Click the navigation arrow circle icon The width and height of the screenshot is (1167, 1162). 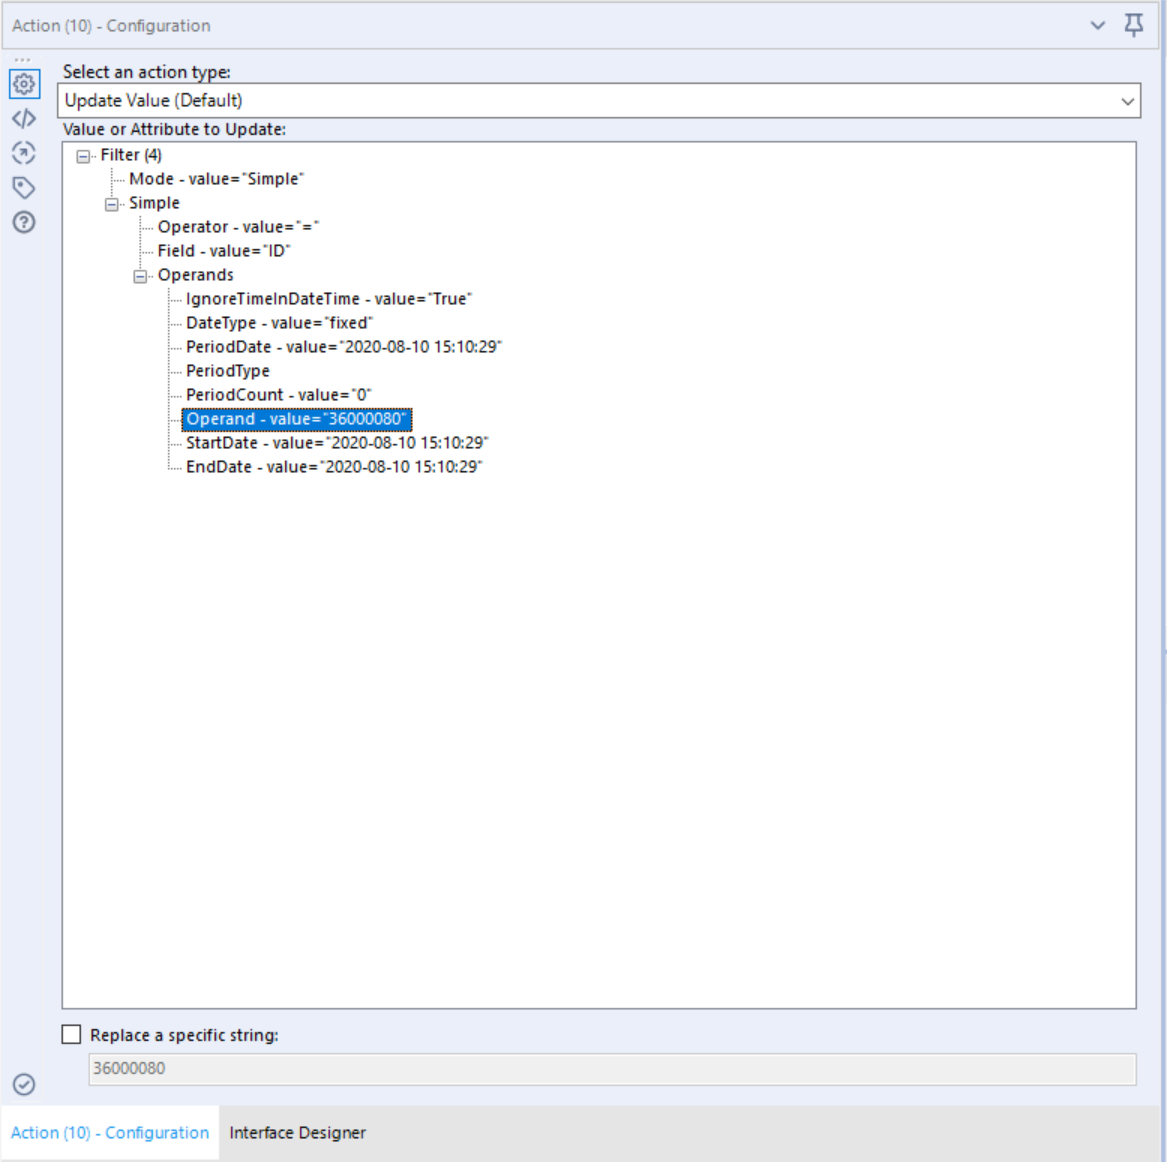click(x=24, y=153)
